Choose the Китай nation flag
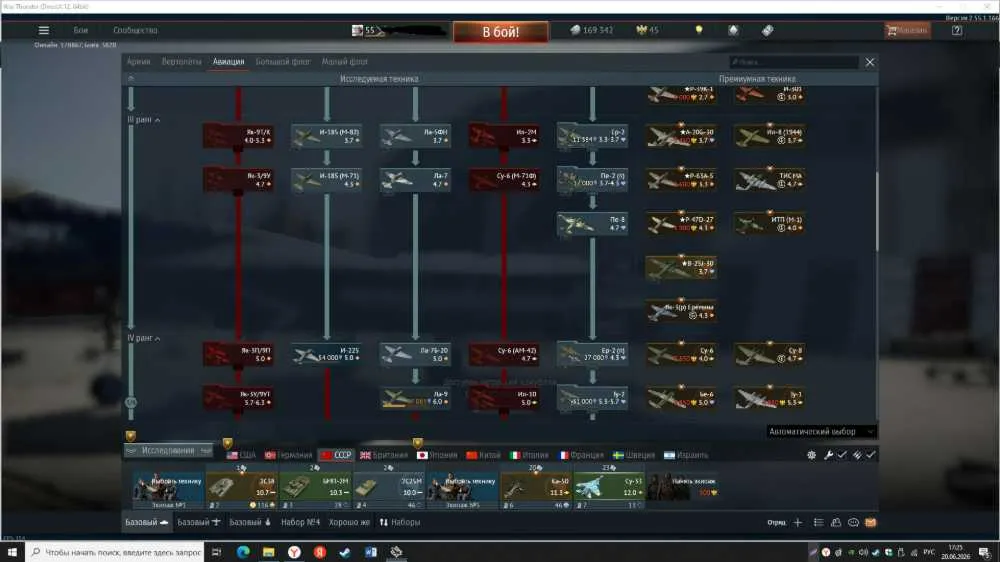Image resolution: width=1000 pixels, height=562 pixels. (x=483, y=455)
